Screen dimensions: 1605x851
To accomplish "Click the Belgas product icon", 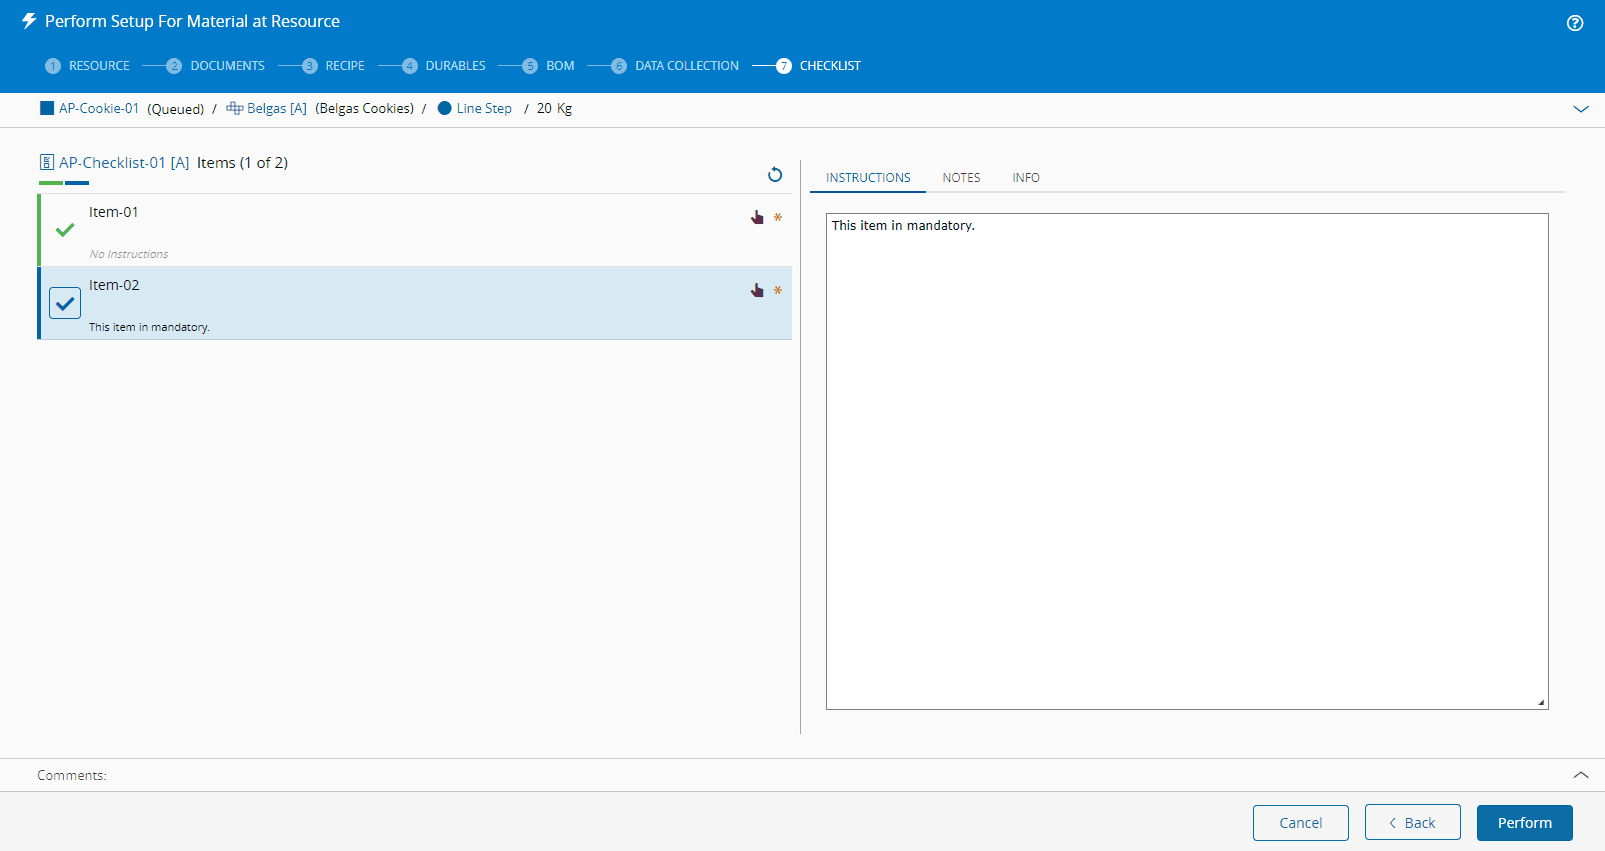I will tap(234, 108).
